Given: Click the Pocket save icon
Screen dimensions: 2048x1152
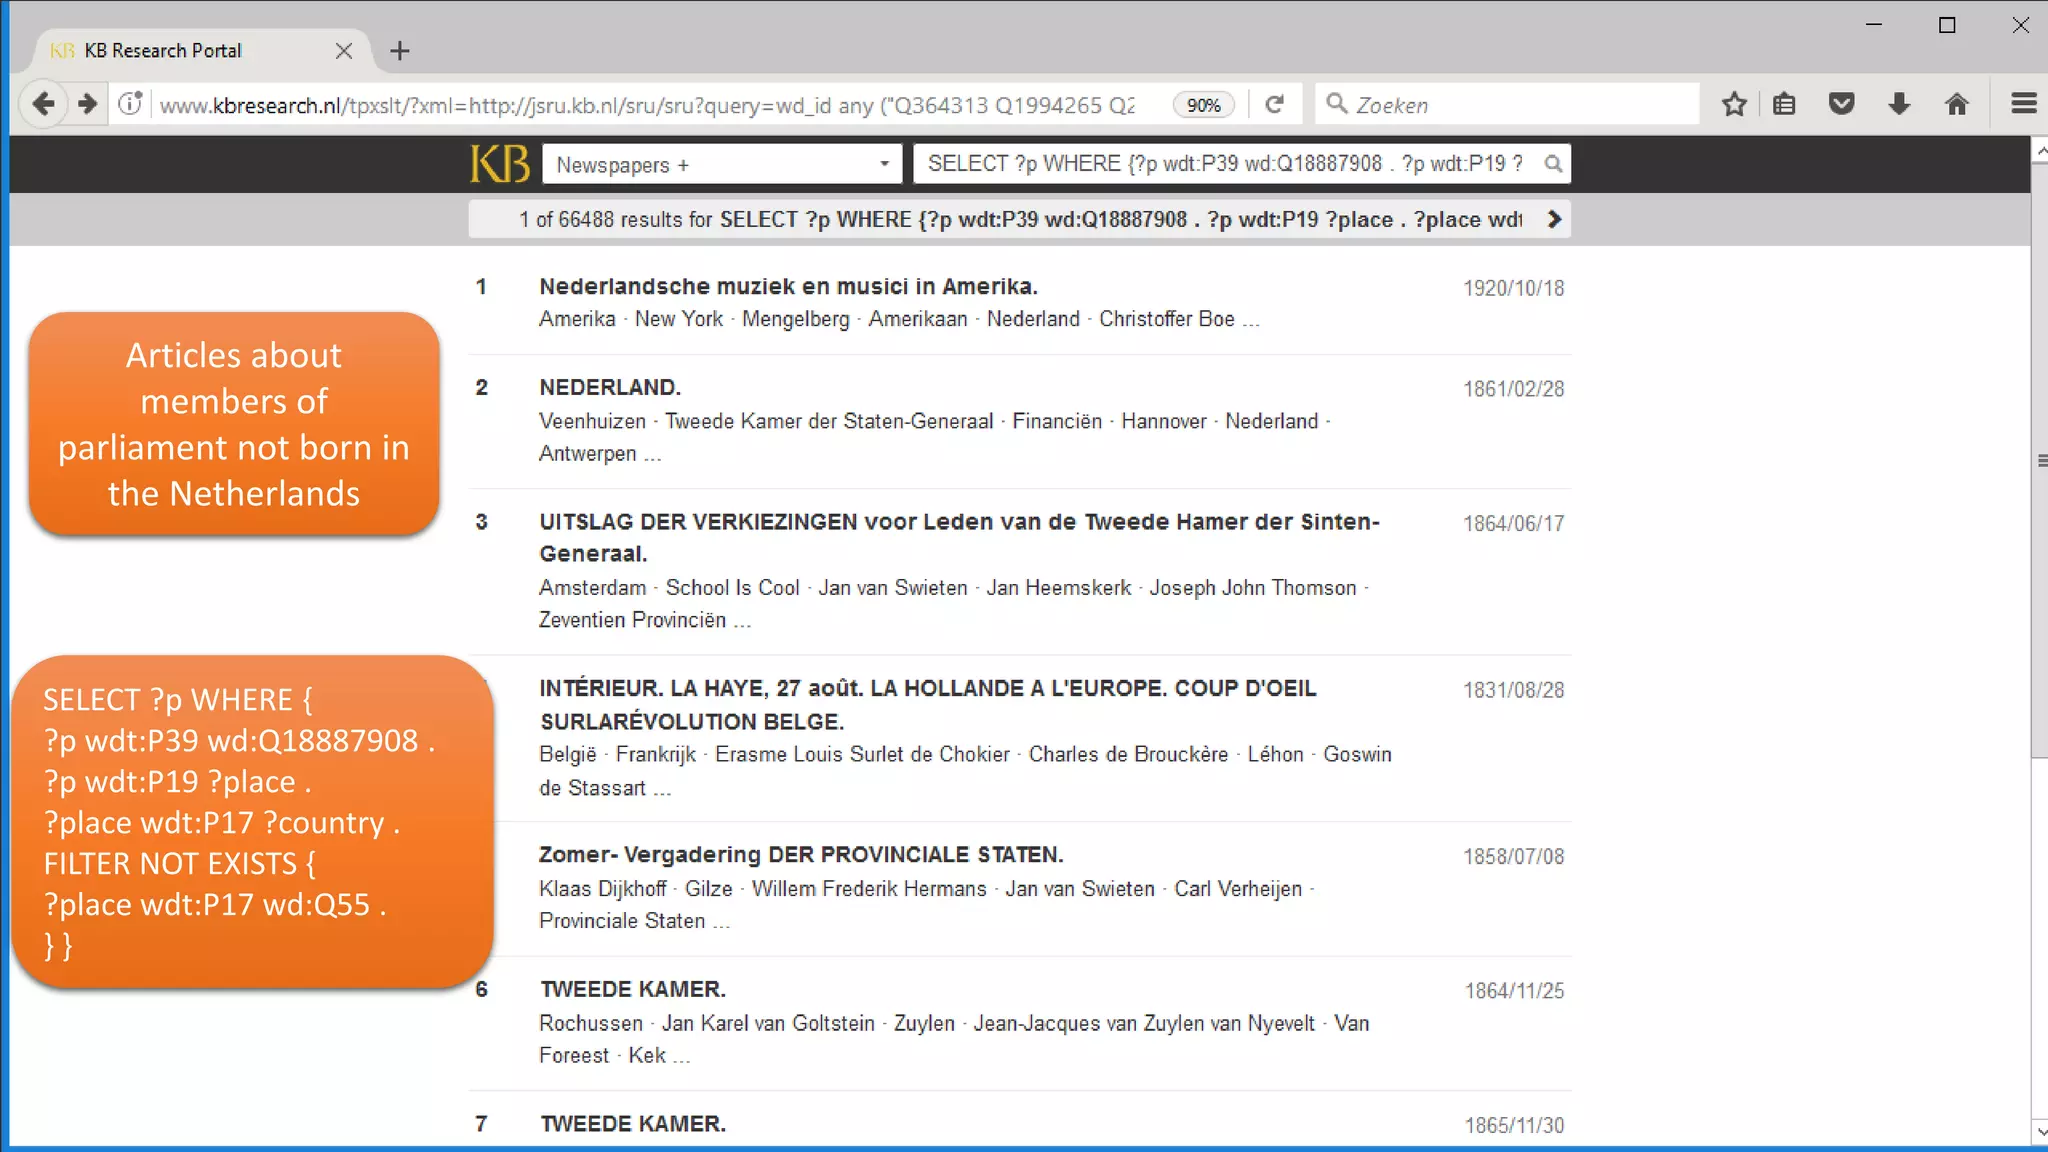Looking at the screenshot, I should (x=1841, y=104).
